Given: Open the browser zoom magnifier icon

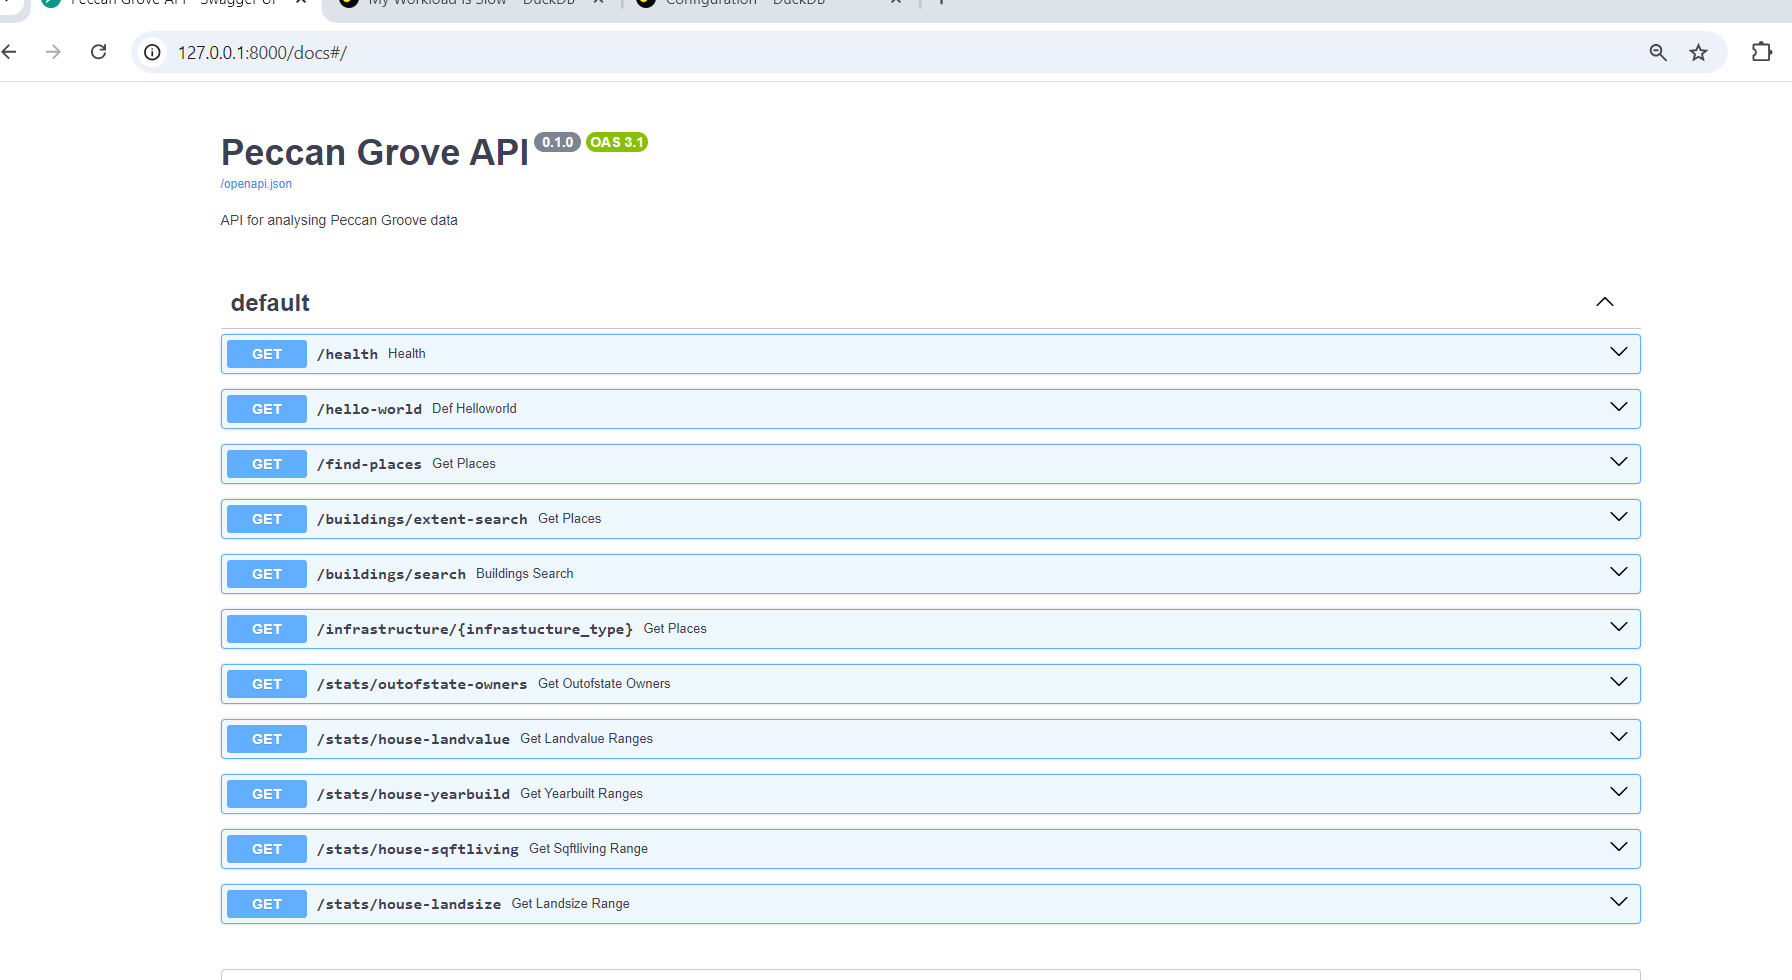Looking at the screenshot, I should click(1658, 52).
